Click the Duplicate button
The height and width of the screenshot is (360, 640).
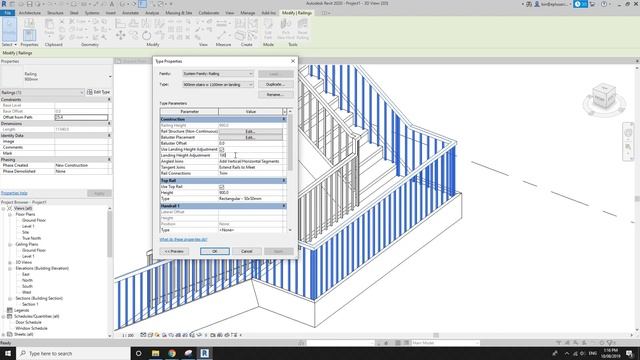pos(276,84)
